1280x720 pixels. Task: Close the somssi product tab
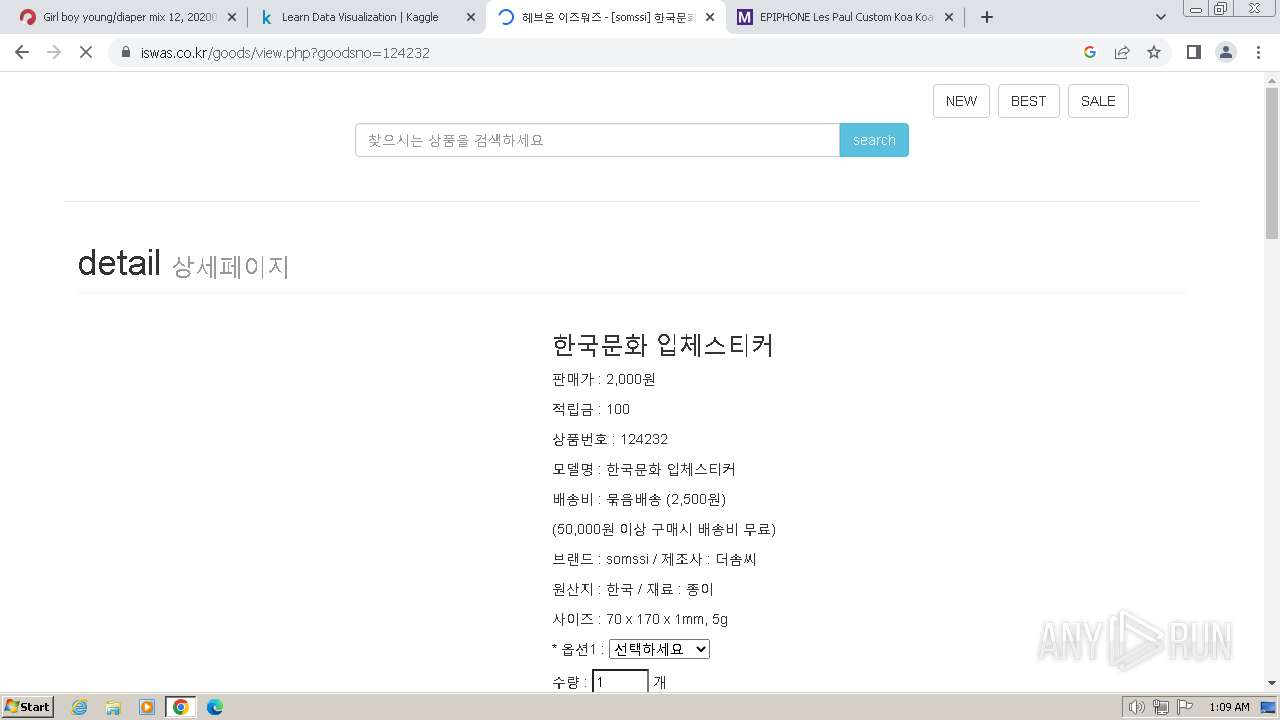coord(710,17)
